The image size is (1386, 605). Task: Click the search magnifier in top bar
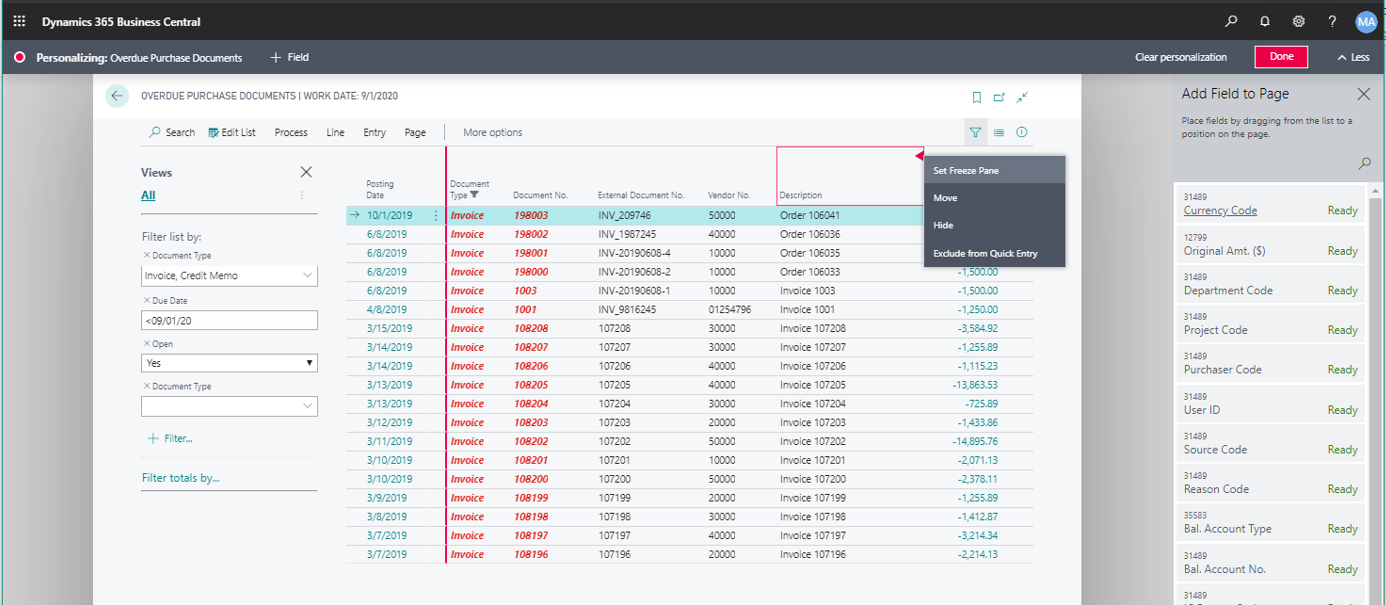1231,21
